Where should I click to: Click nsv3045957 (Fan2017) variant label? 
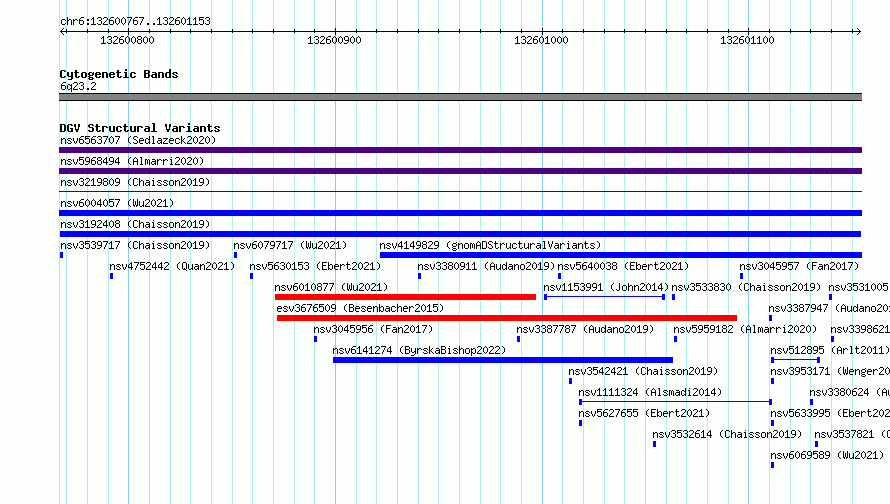(799, 266)
